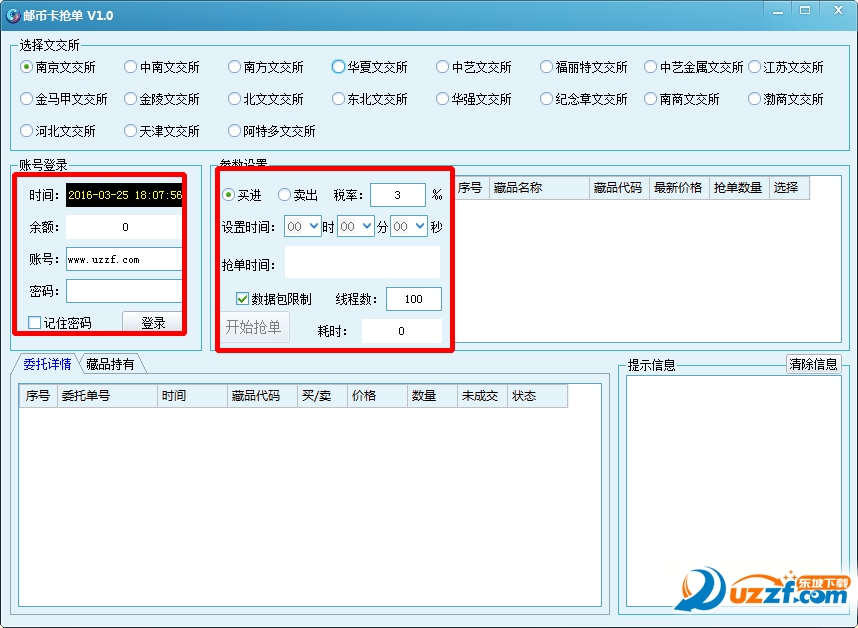Click 清除信息 button
The height and width of the screenshot is (628, 858).
pyautogui.click(x=813, y=364)
